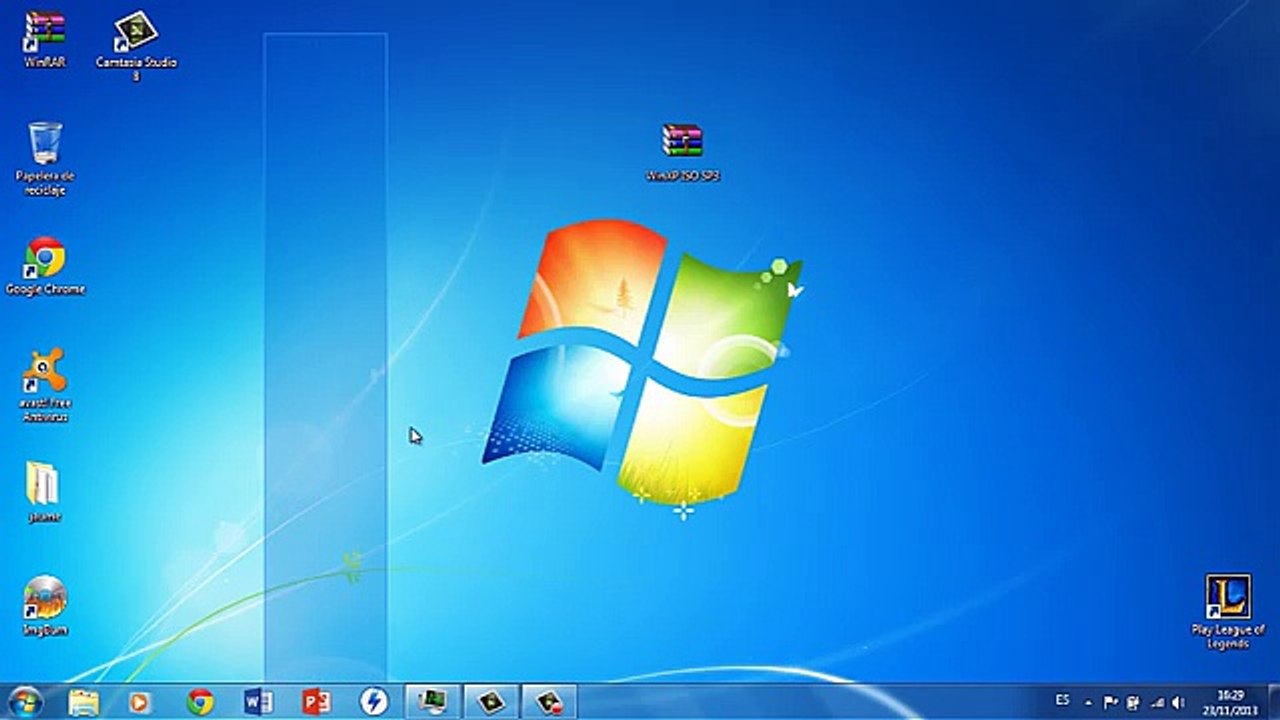The image size is (1280, 720).
Task: Open the network signal tray icon
Action: [x=1157, y=702]
